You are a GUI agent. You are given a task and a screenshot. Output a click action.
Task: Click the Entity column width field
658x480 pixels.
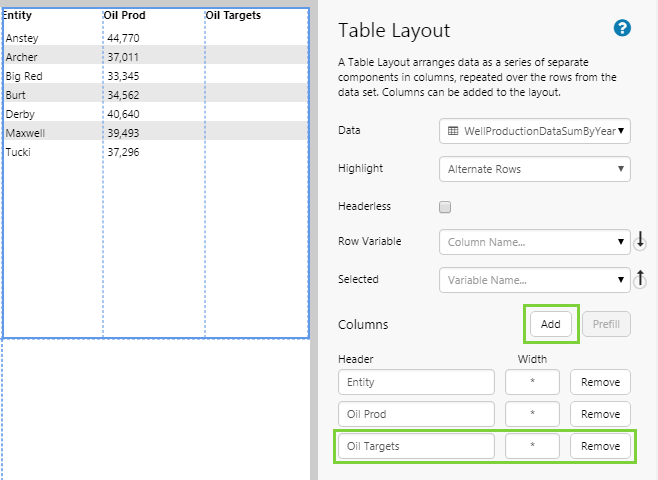532,382
